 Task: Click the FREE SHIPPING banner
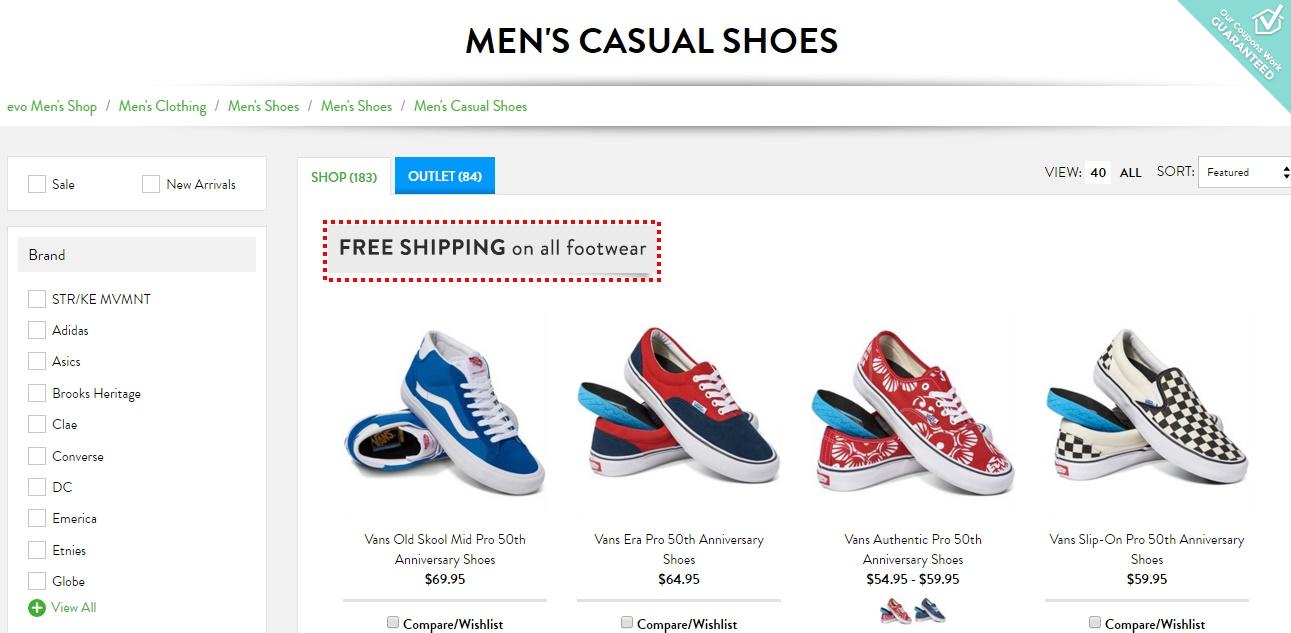point(491,251)
